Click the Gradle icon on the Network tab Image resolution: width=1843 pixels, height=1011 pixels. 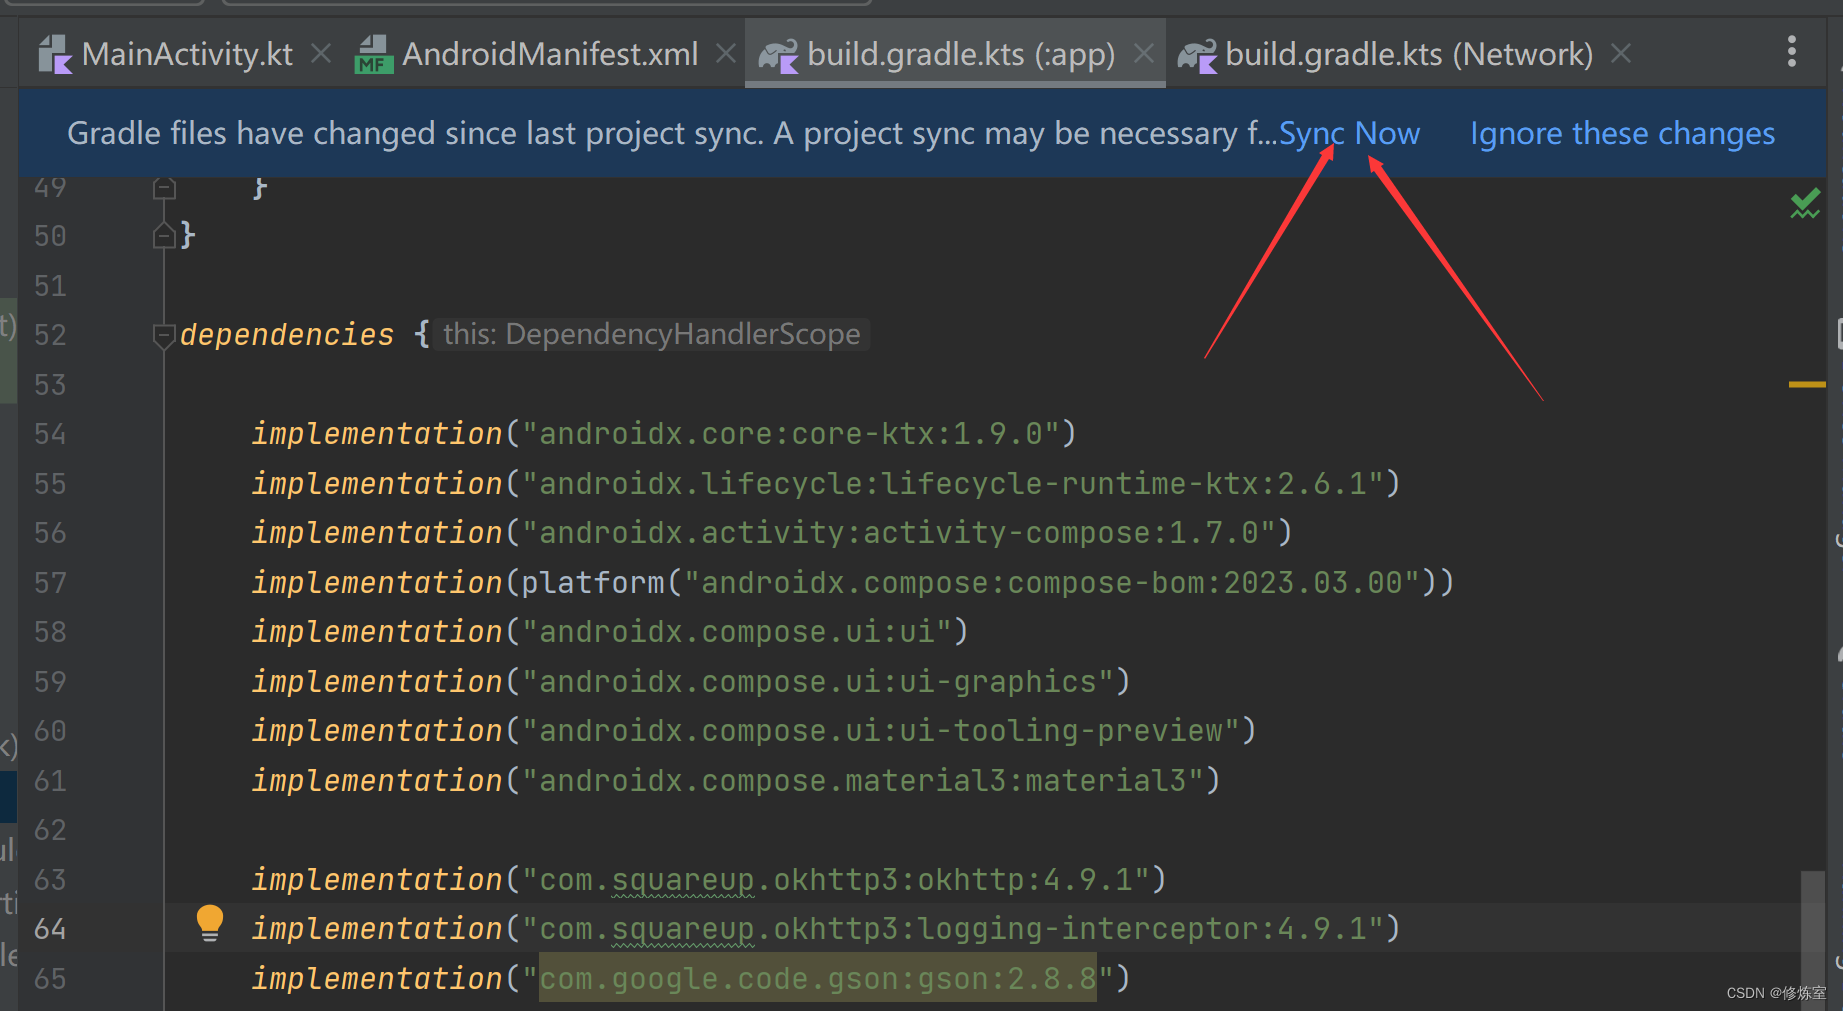tap(1197, 53)
